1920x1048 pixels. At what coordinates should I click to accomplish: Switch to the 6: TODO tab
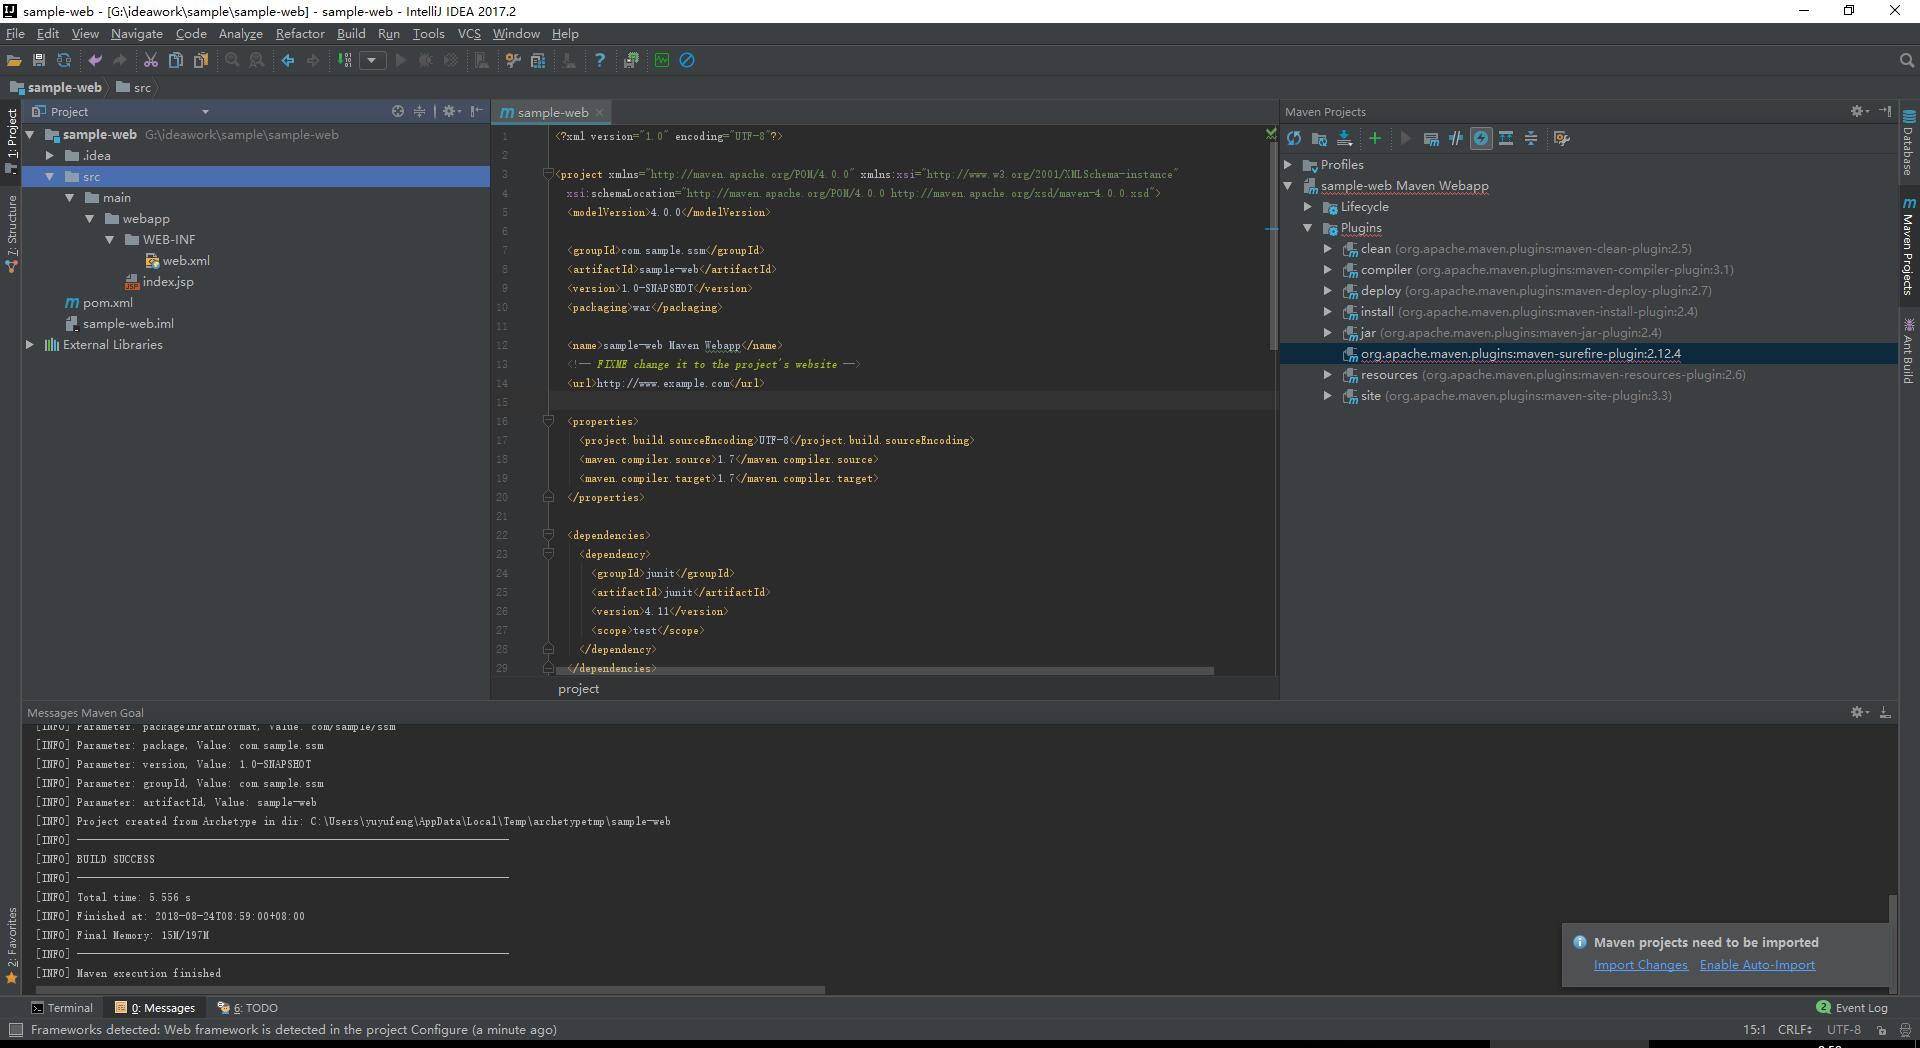click(x=249, y=1008)
